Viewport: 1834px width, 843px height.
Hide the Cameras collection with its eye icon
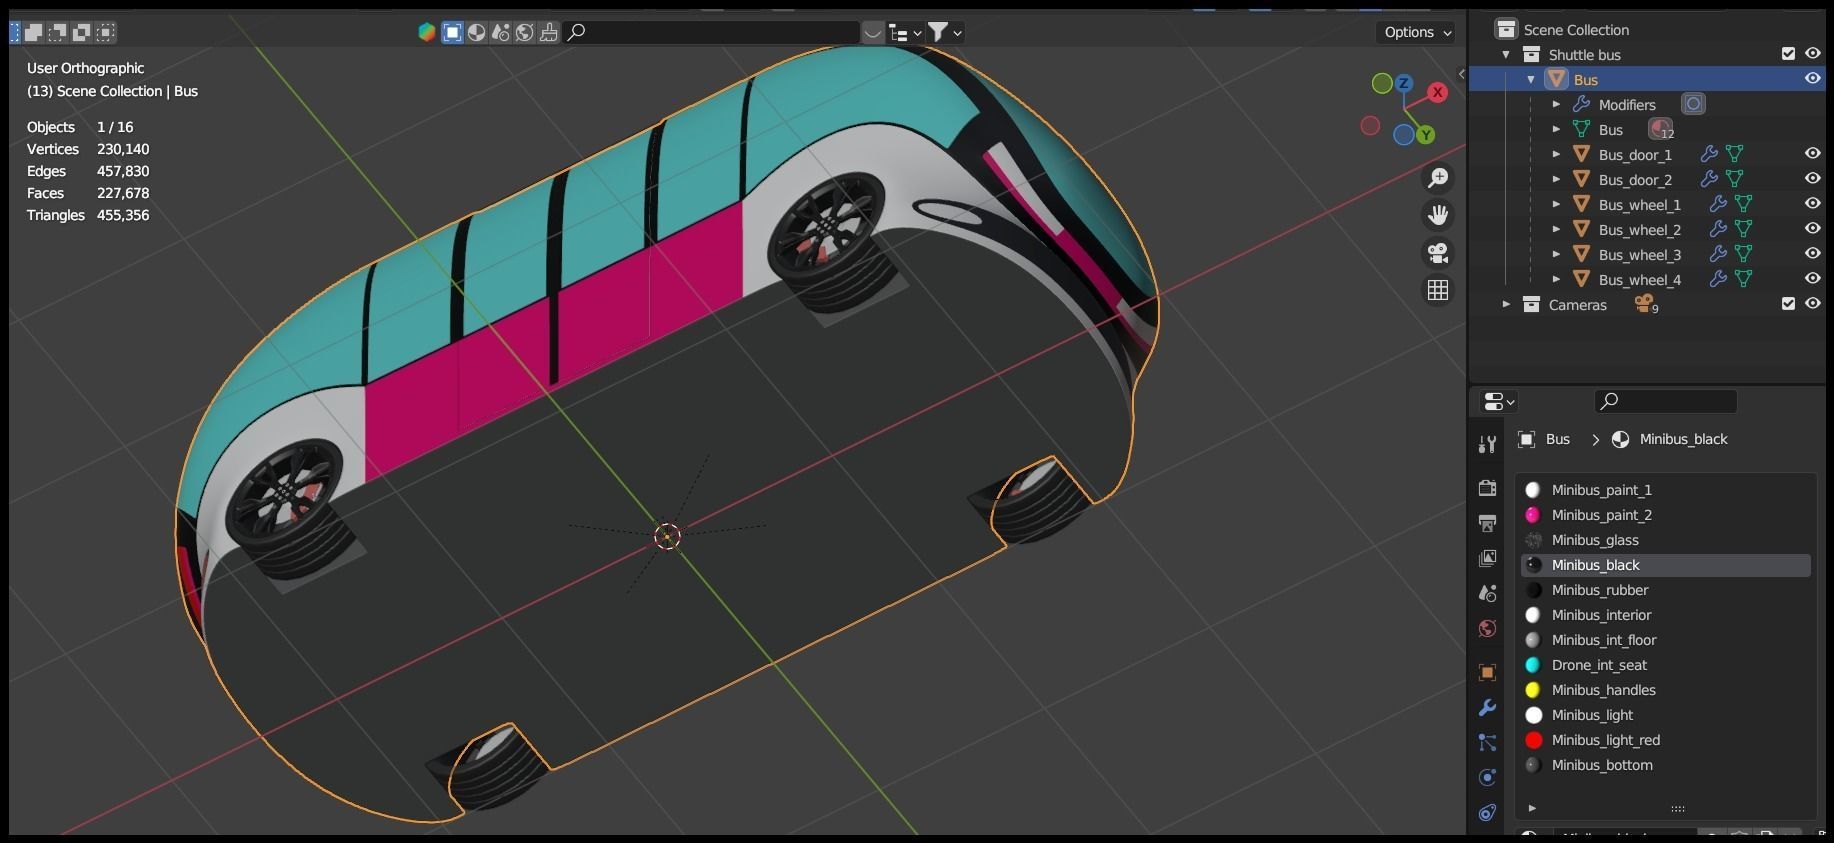1812,304
